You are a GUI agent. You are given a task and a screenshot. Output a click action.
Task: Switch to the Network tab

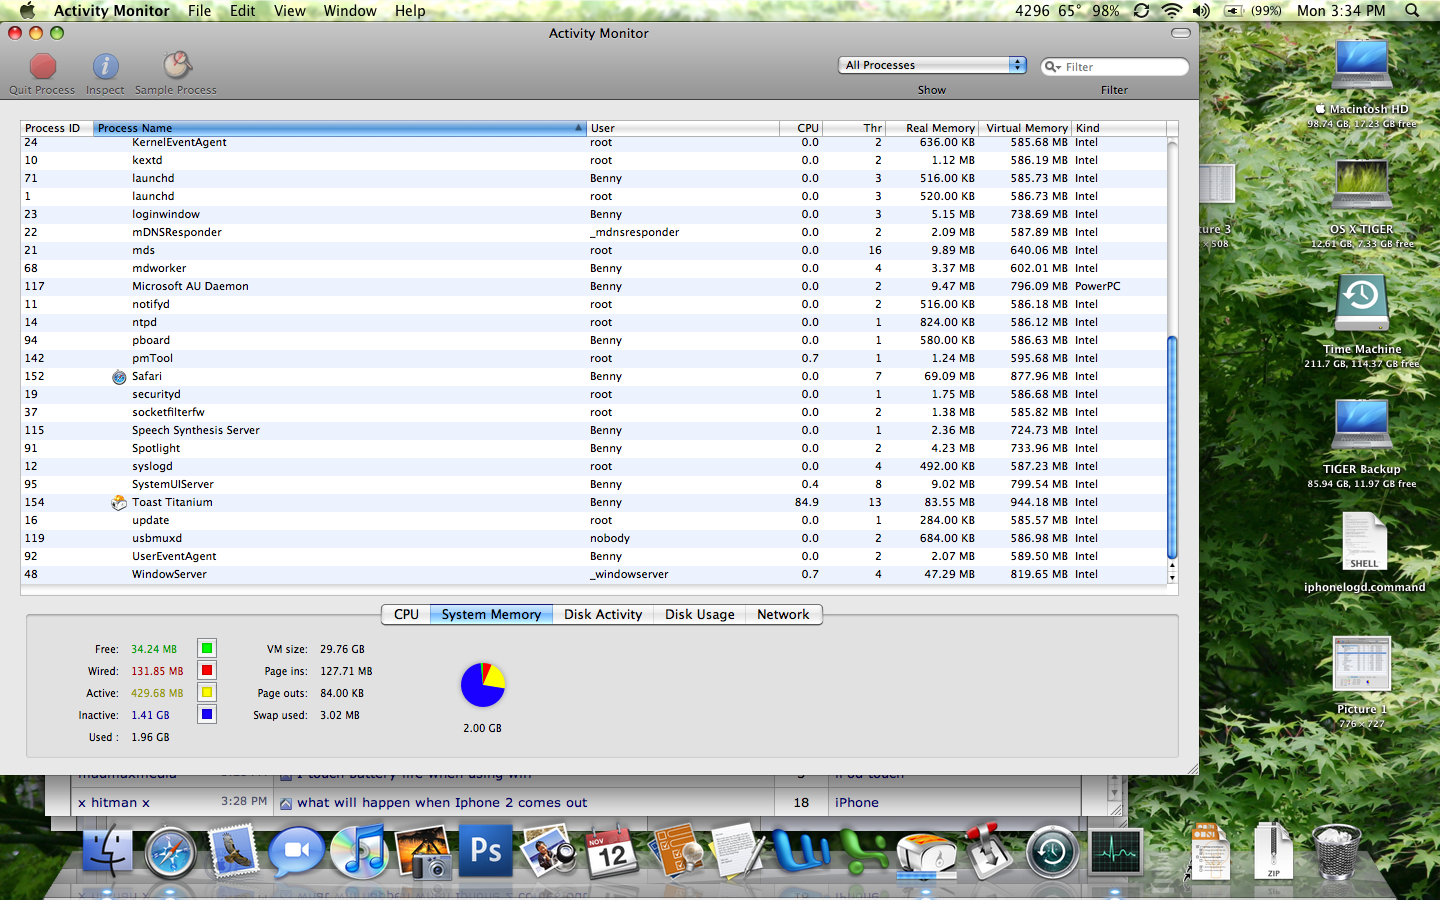pyautogui.click(x=783, y=614)
